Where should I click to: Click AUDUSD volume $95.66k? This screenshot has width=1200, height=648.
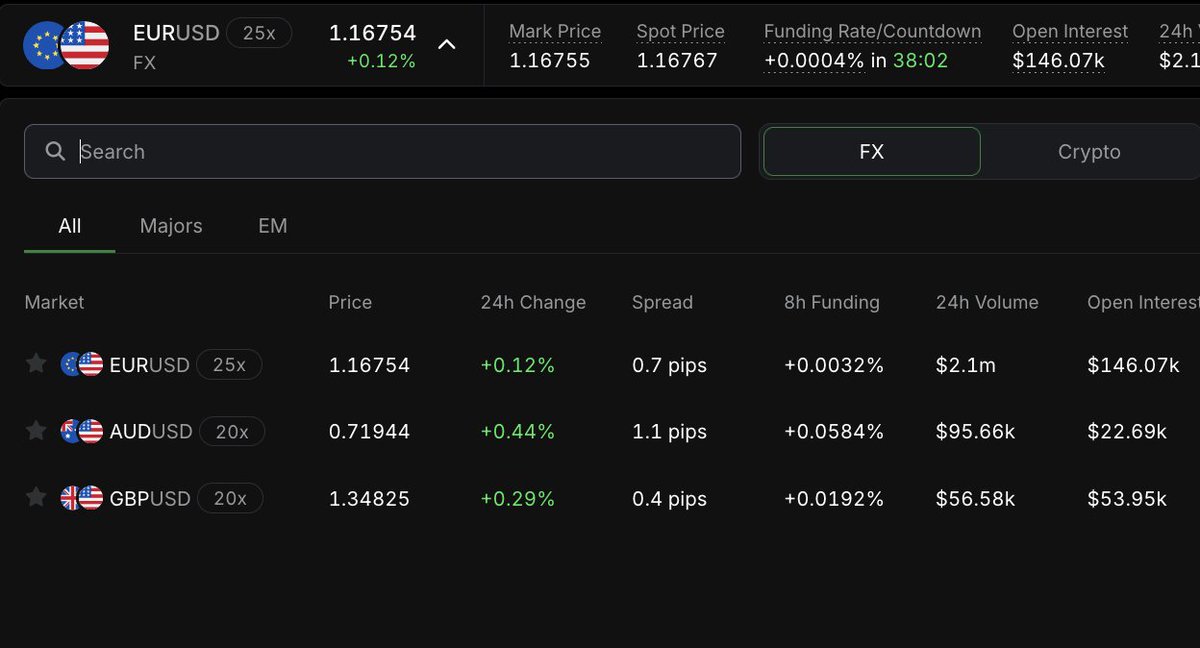tap(976, 431)
